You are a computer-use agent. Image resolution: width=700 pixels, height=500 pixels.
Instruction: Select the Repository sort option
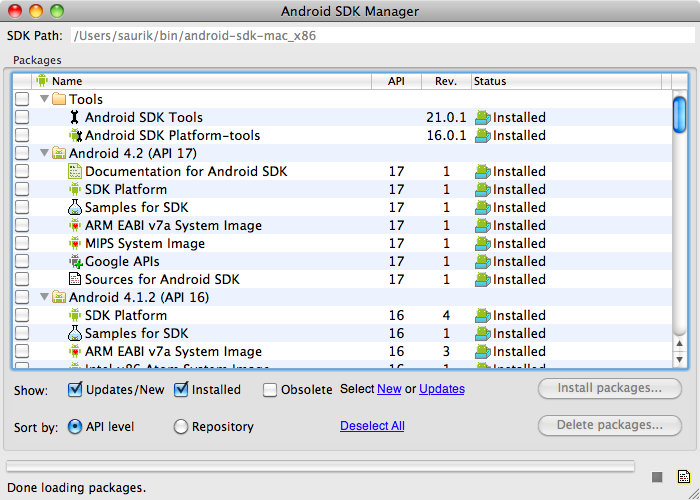click(181, 427)
